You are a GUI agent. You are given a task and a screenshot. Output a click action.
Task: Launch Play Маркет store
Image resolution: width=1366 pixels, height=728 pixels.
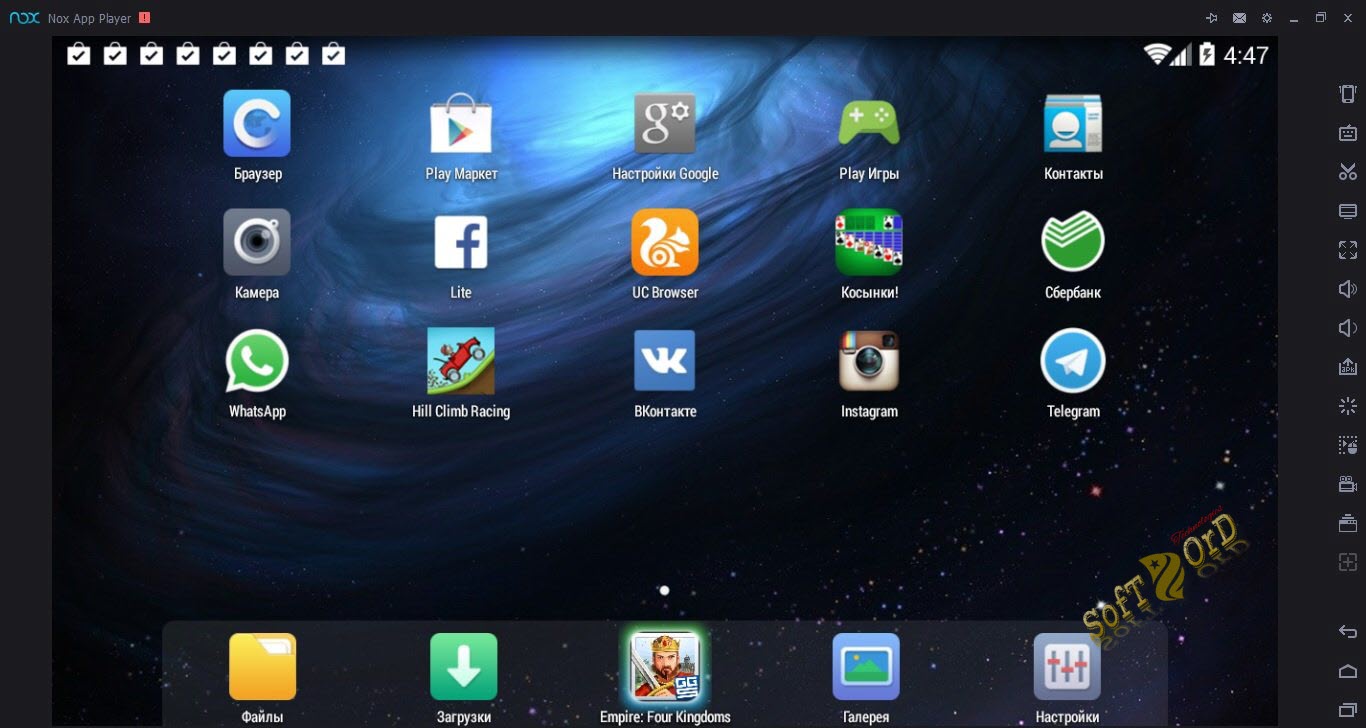click(x=461, y=124)
